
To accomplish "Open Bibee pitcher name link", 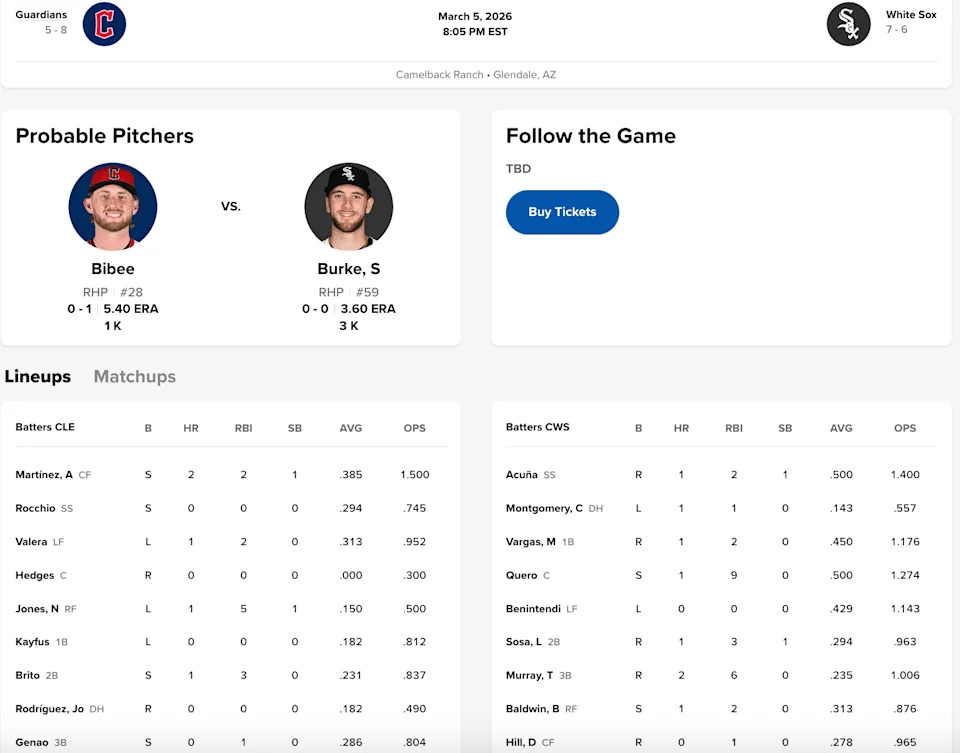I will click(x=112, y=269).
